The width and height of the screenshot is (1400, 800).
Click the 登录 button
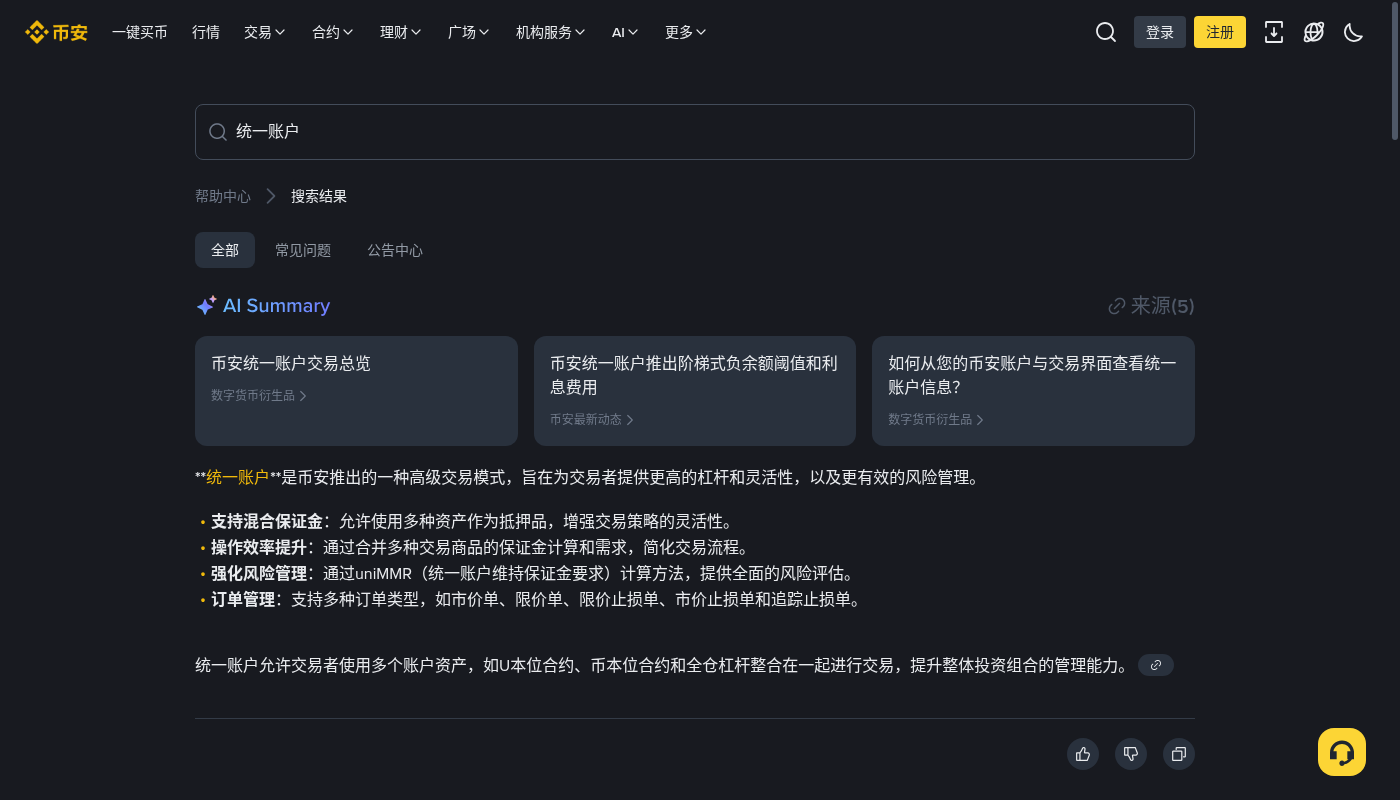pos(1160,32)
